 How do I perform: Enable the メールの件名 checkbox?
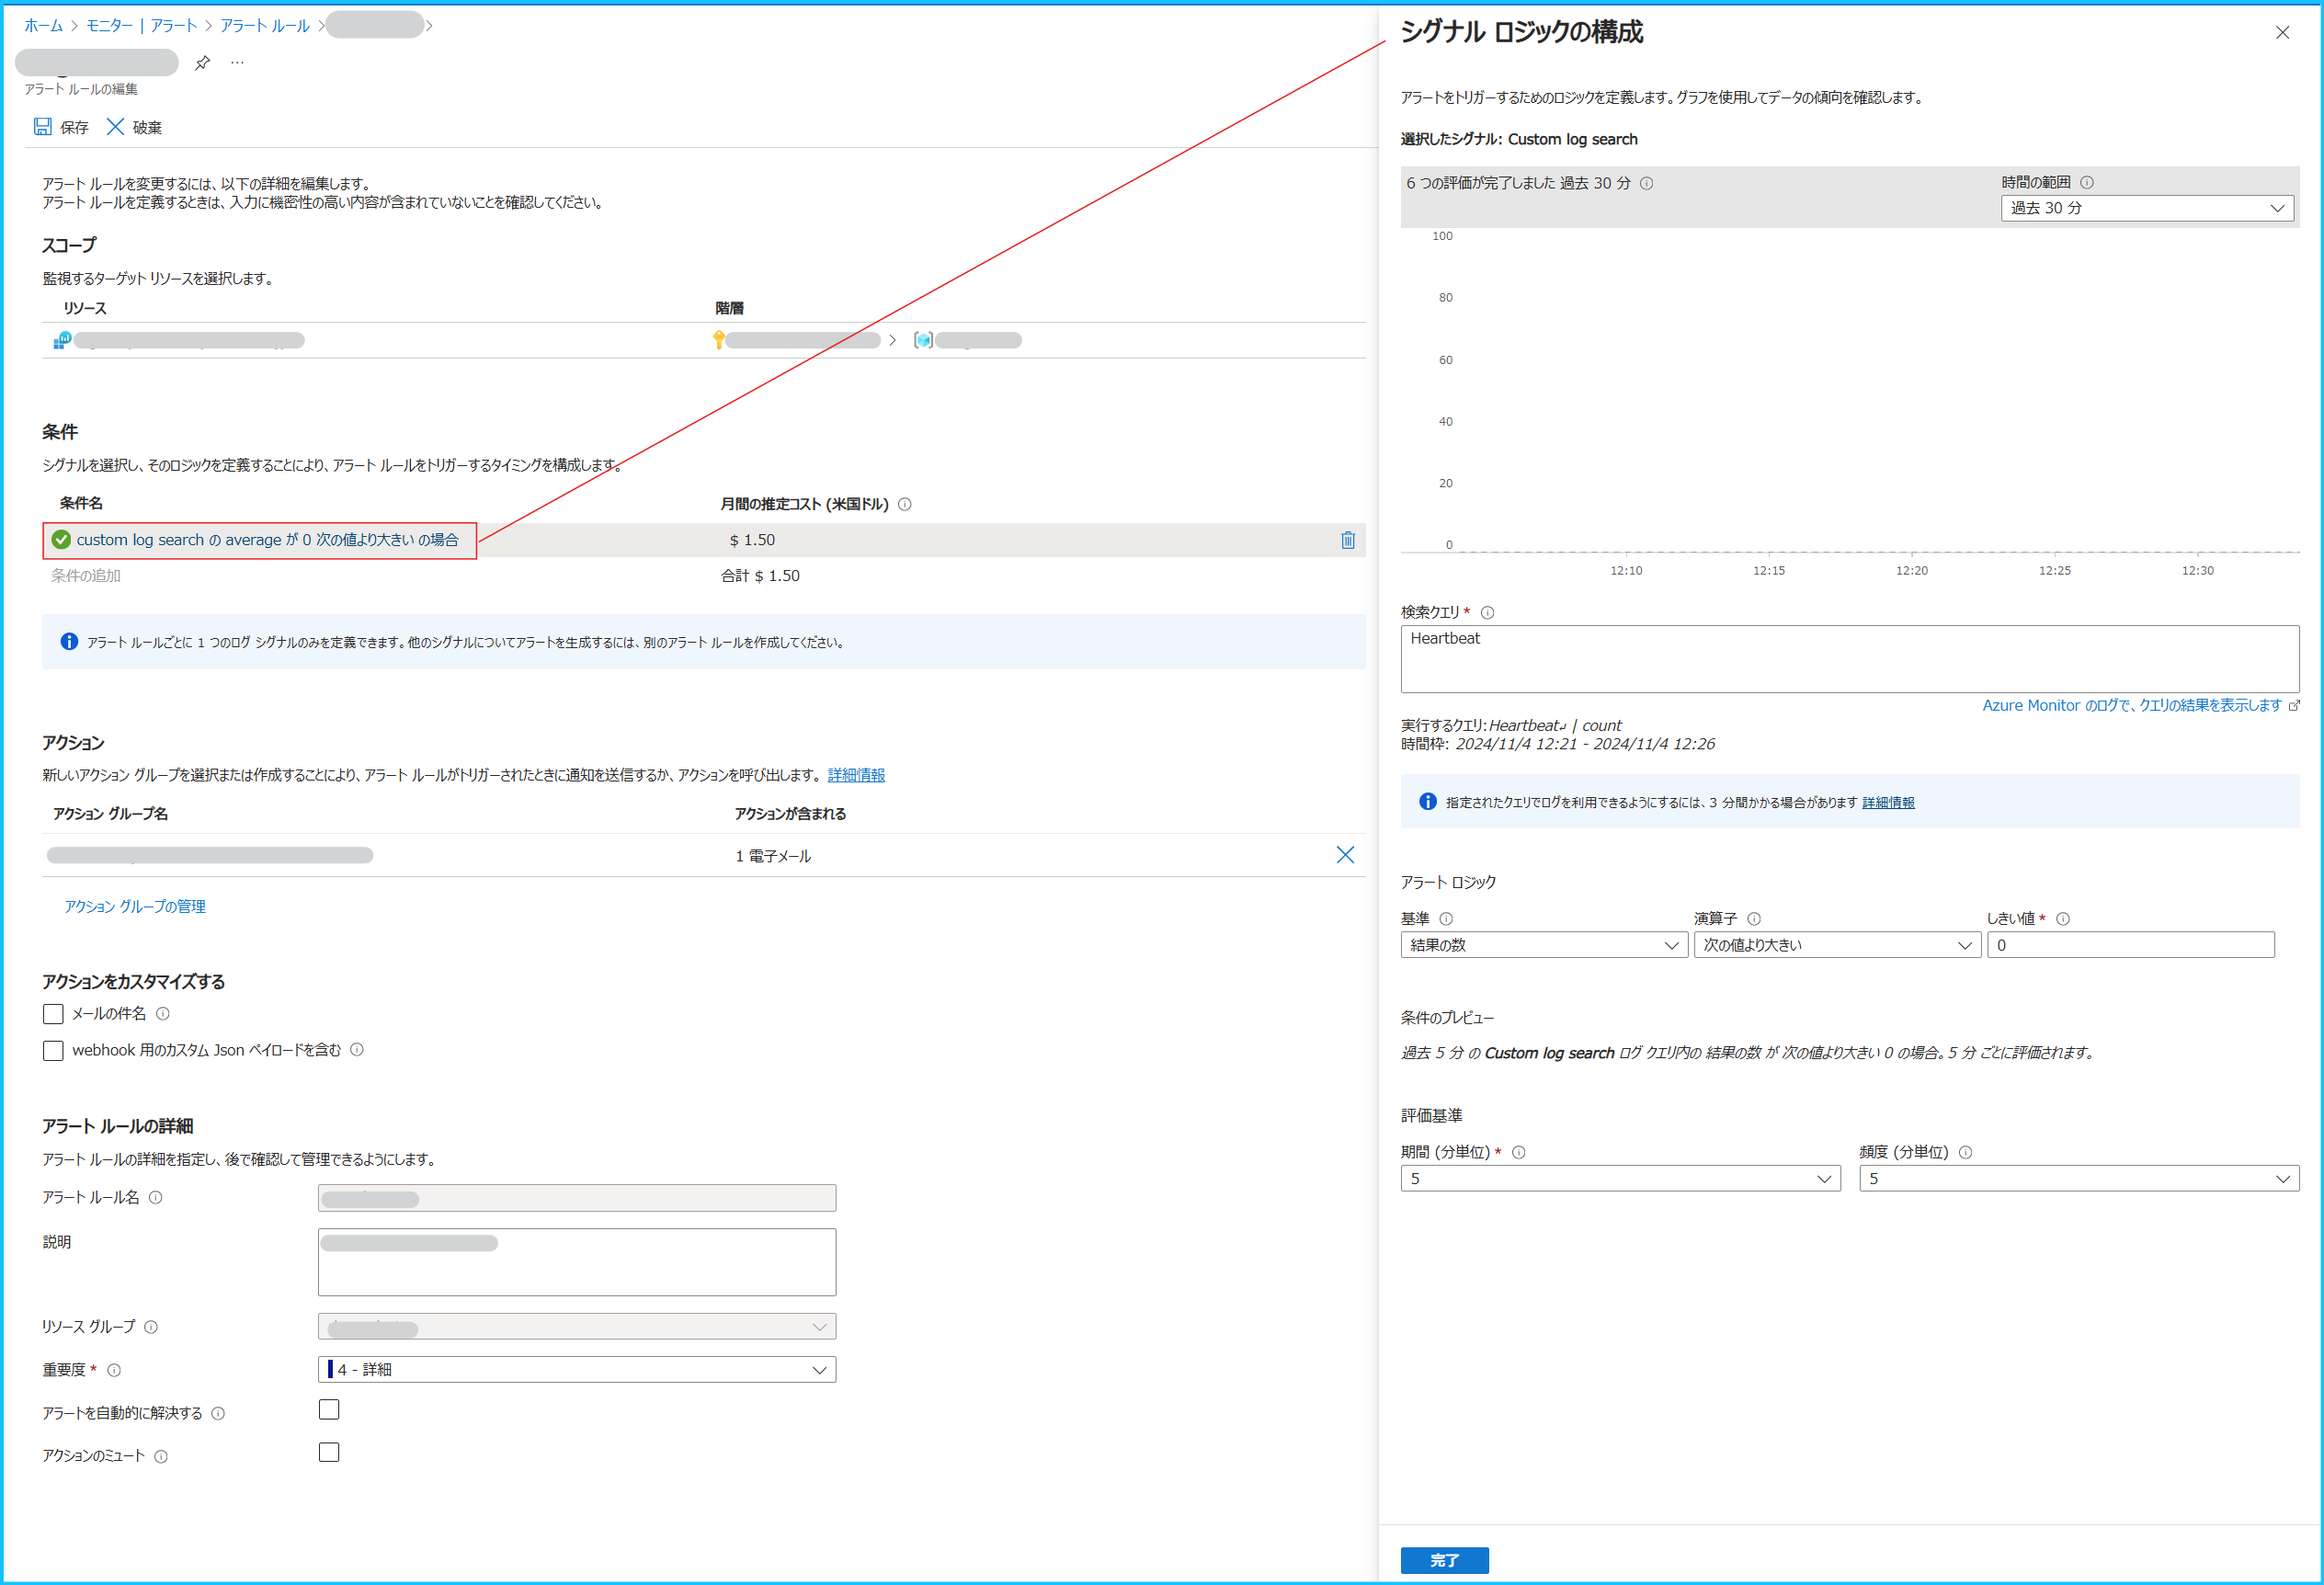click(x=53, y=1014)
